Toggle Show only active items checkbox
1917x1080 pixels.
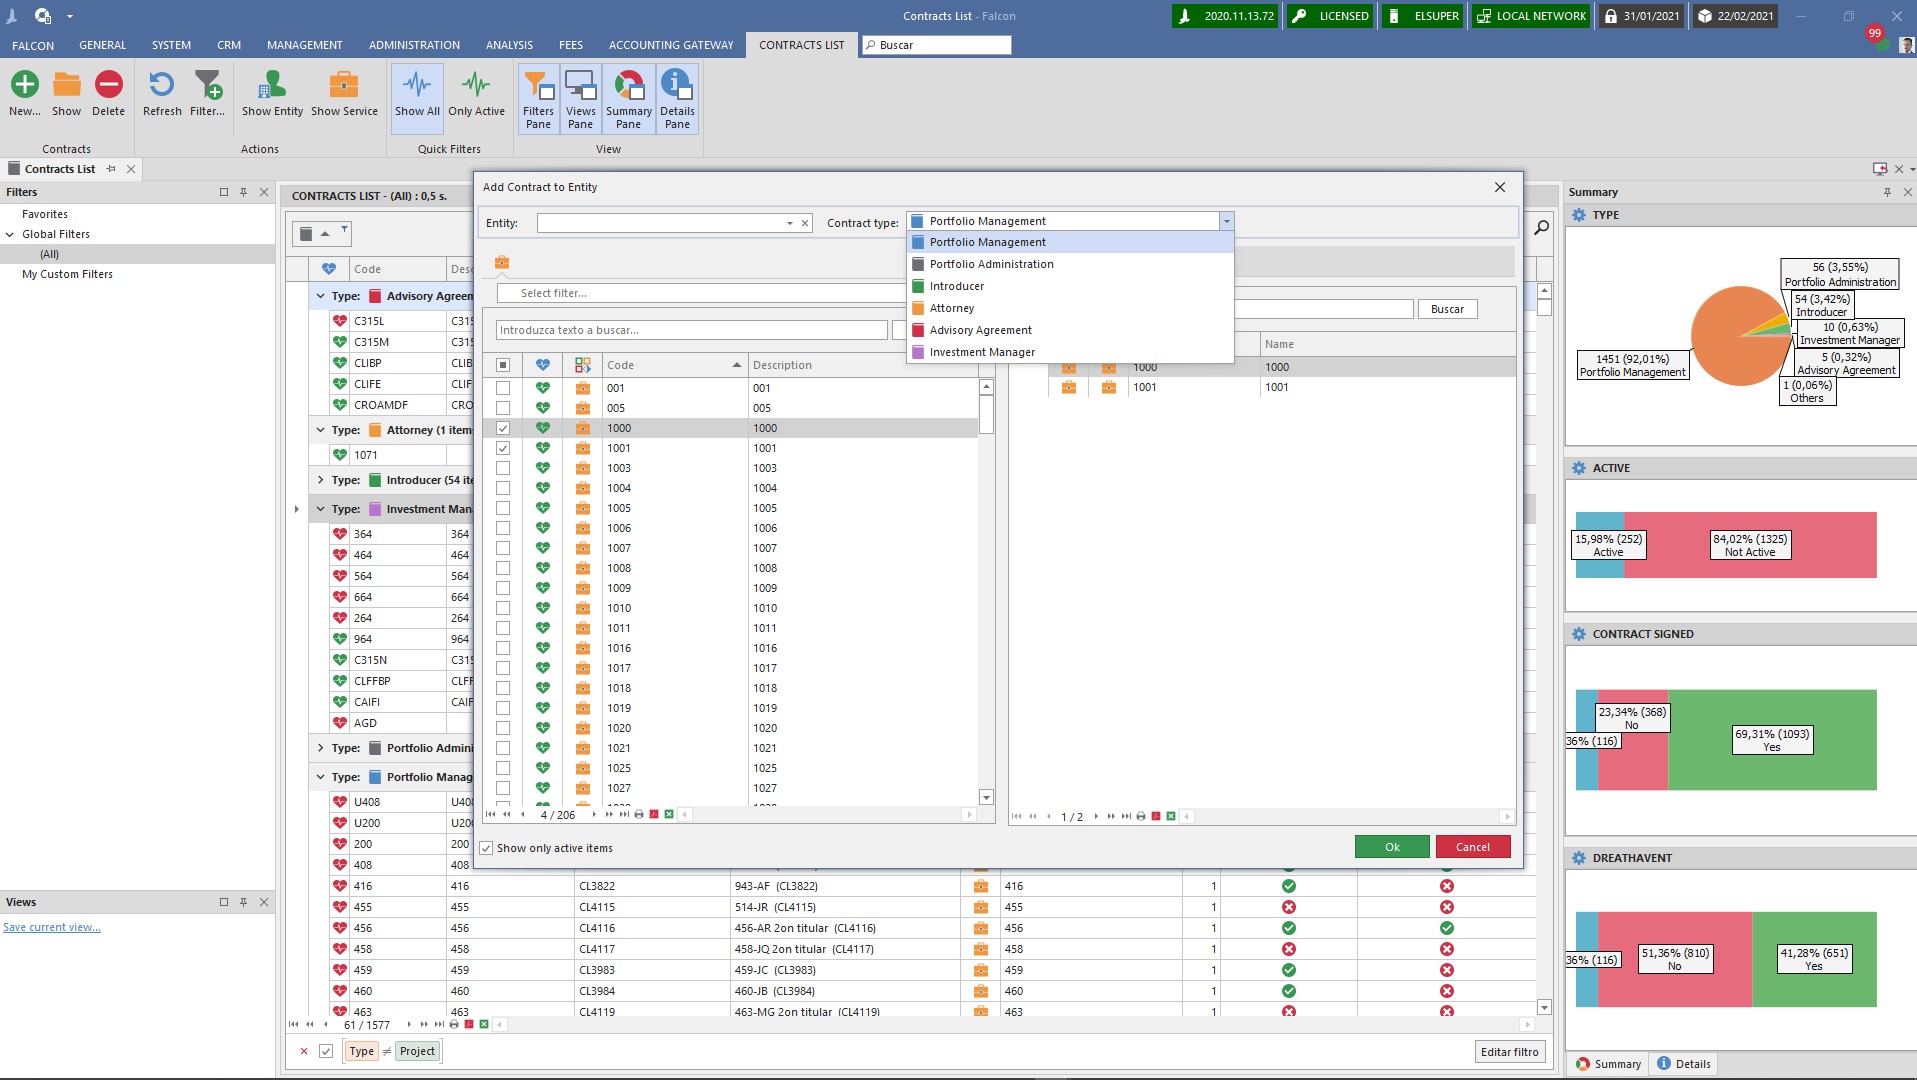tap(486, 848)
